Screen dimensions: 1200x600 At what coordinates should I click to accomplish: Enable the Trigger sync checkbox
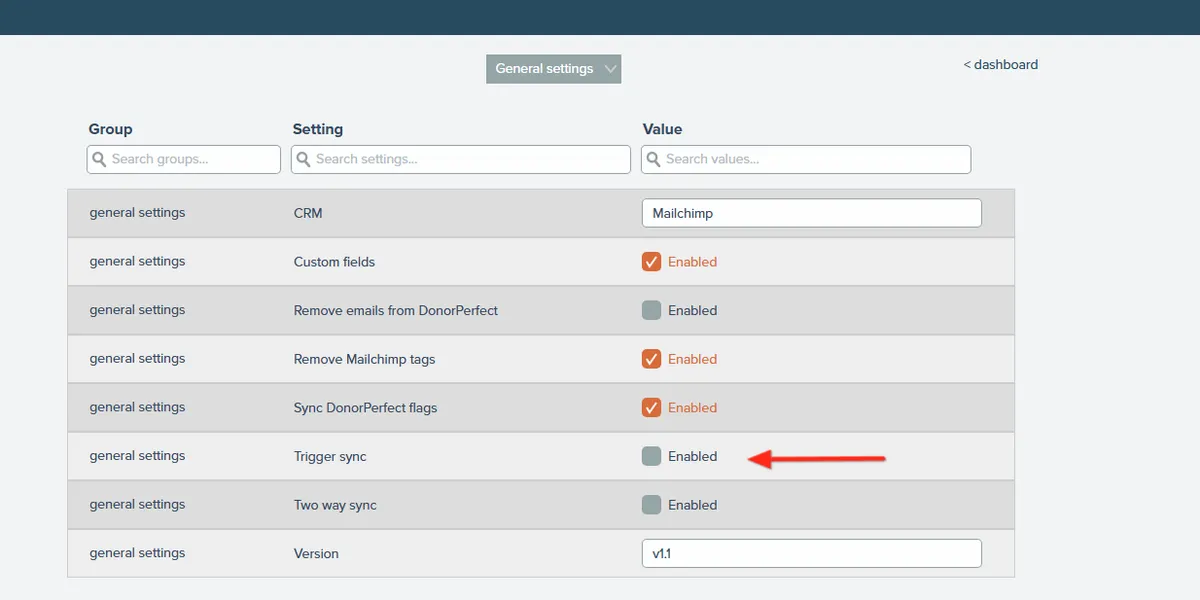tap(651, 456)
